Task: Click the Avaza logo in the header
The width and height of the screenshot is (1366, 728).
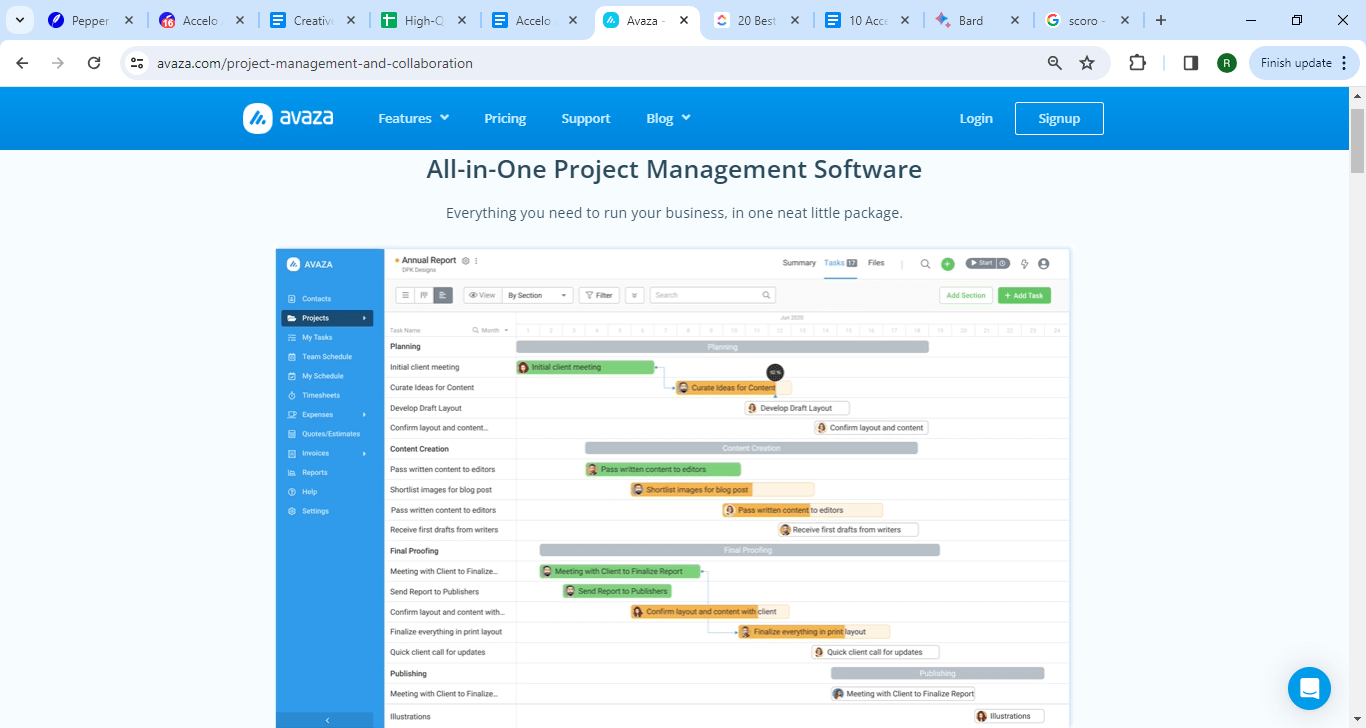Action: coord(288,118)
